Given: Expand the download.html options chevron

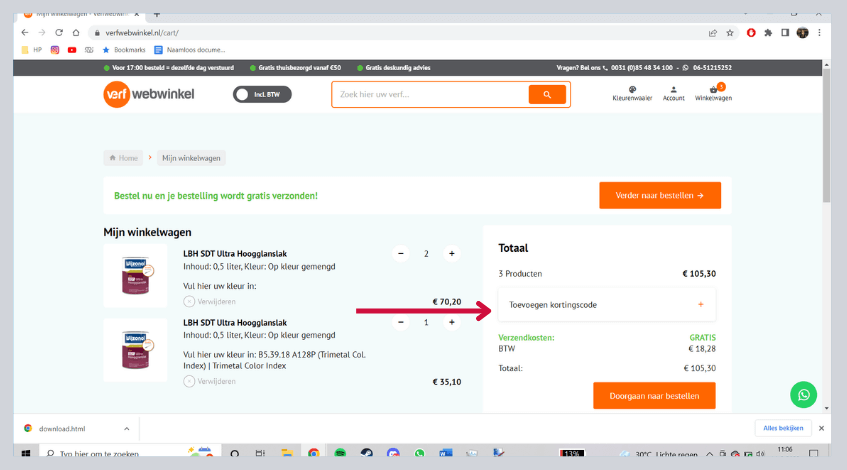Looking at the screenshot, I should pos(126,429).
